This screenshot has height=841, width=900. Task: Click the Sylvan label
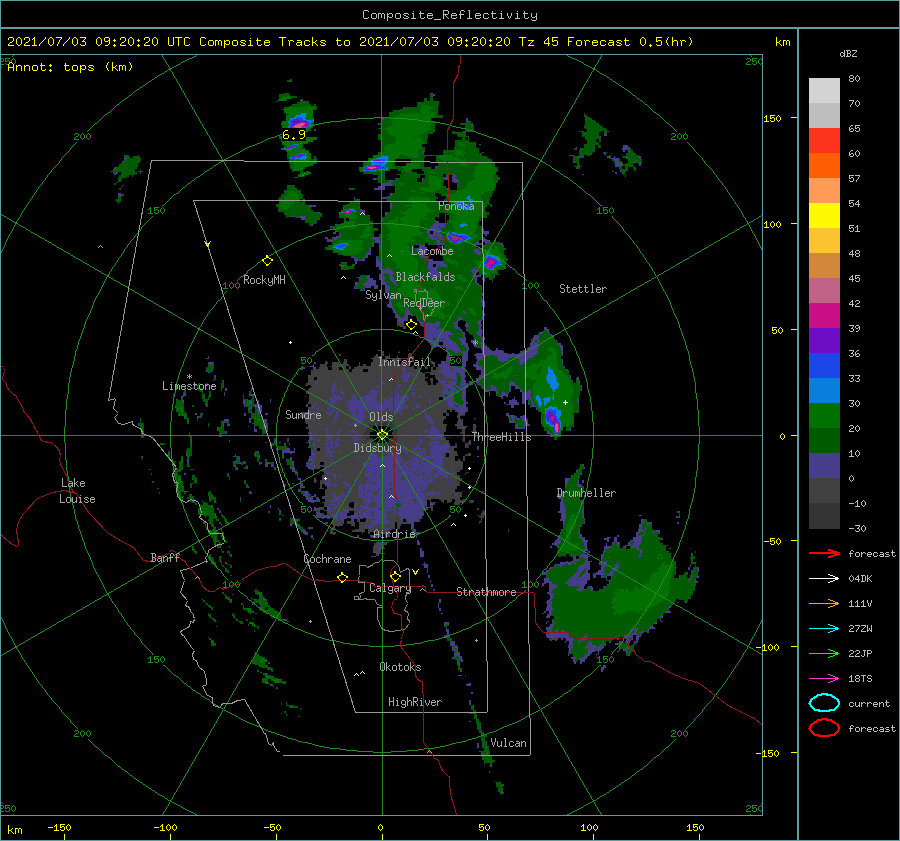click(383, 295)
